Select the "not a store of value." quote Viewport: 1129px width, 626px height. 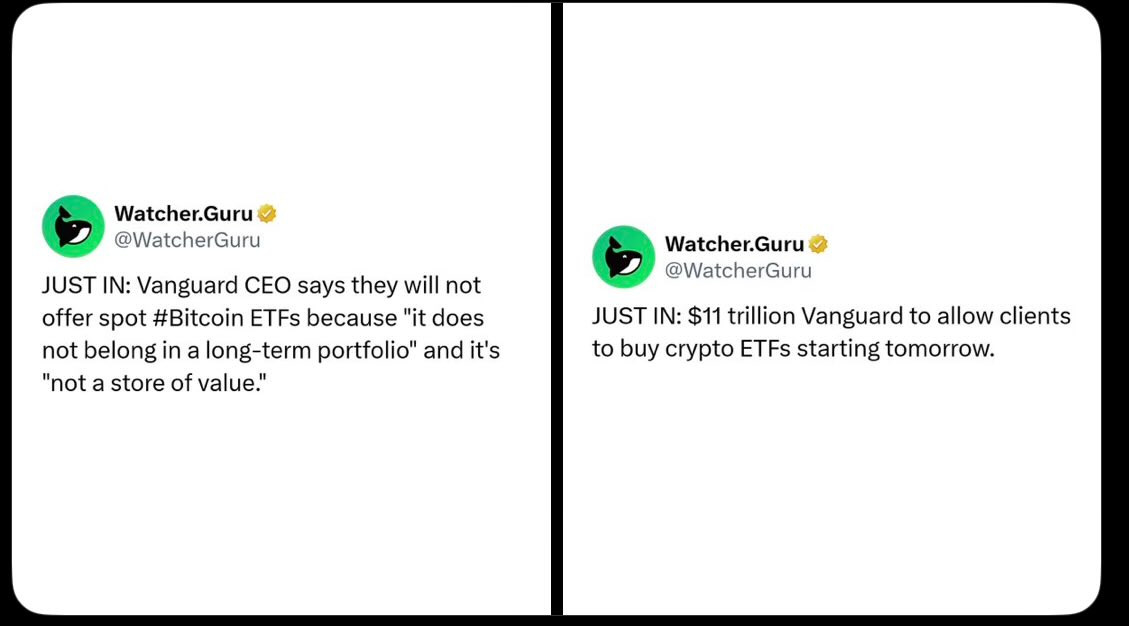(154, 383)
